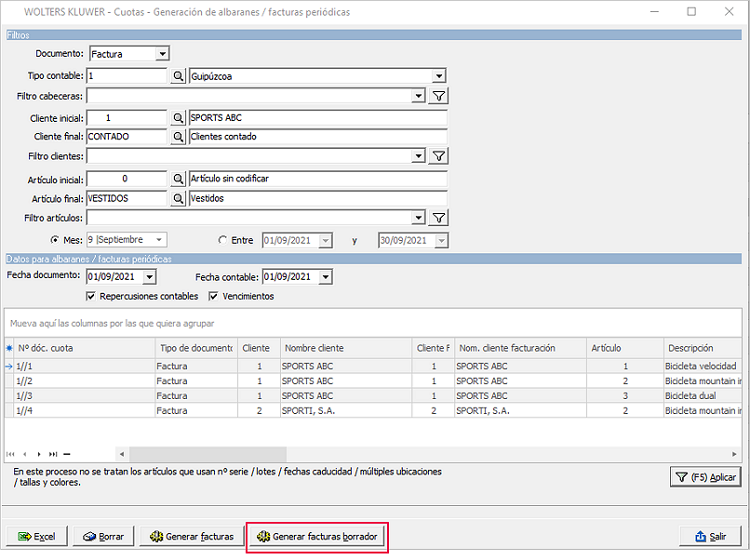Click the Bicicleta velocidad description cell
The height and width of the screenshot is (560, 750).
703,366
